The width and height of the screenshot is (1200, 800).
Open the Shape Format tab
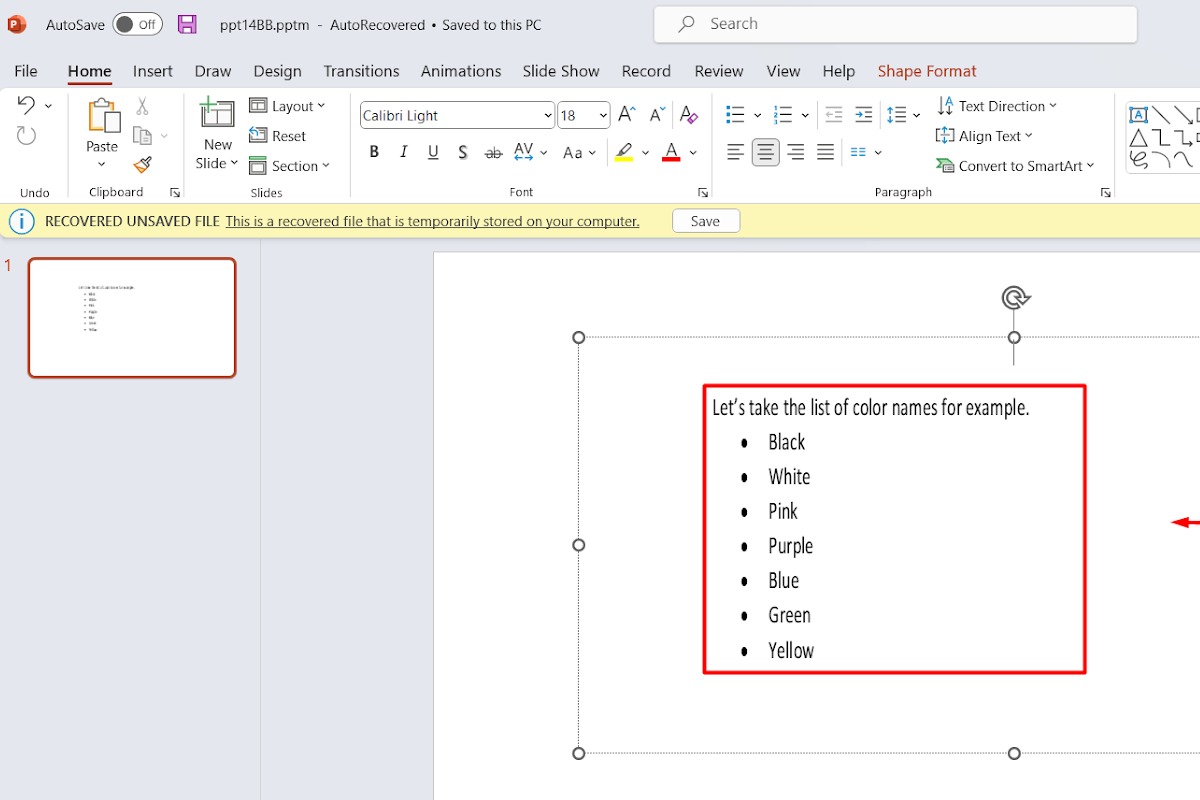[x=927, y=71]
